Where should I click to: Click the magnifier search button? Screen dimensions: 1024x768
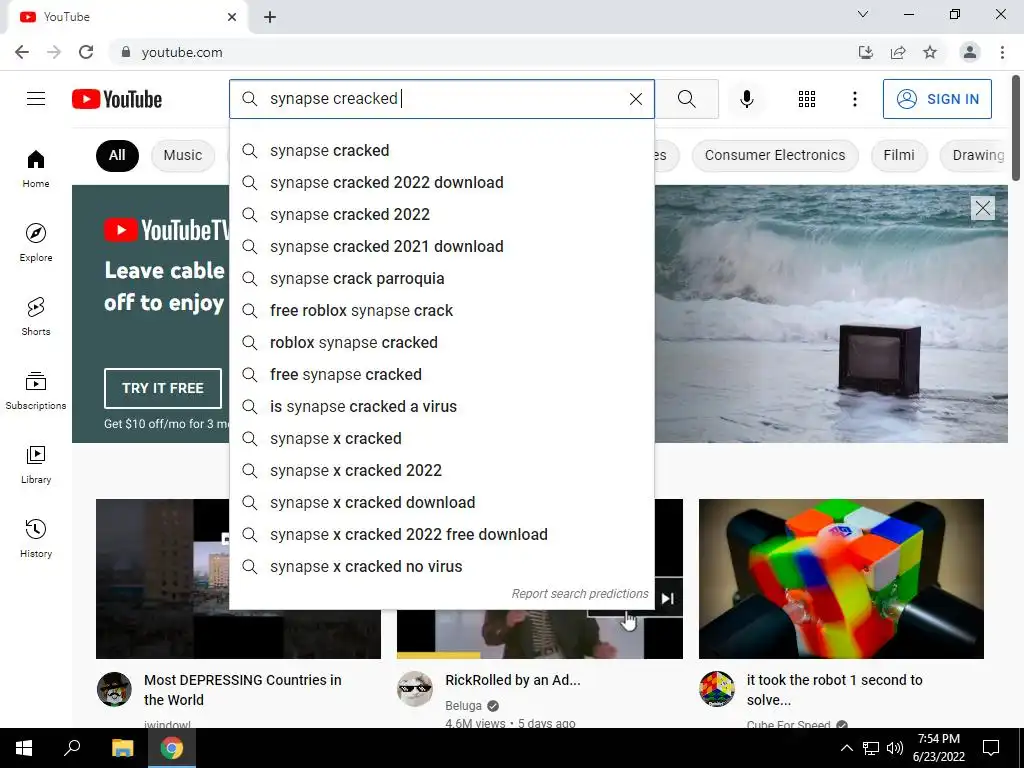pyautogui.click(x=686, y=99)
